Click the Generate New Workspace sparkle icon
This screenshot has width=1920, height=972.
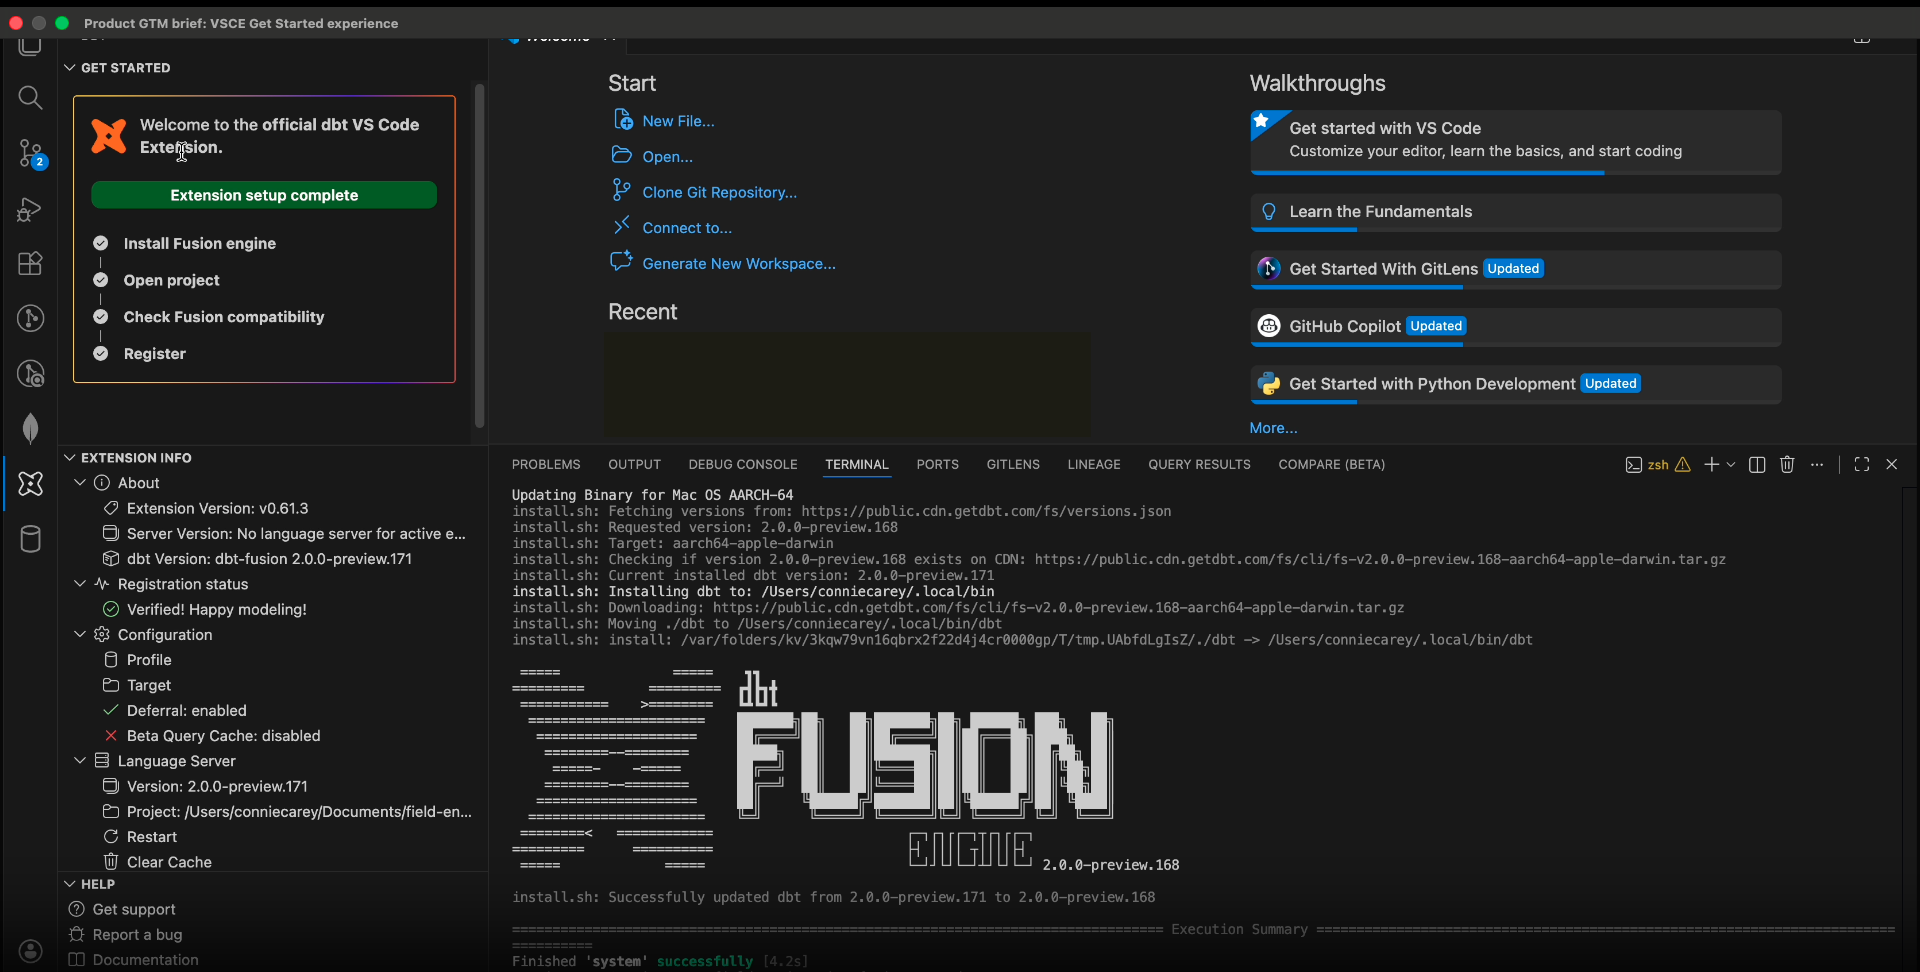pyautogui.click(x=622, y=261)
